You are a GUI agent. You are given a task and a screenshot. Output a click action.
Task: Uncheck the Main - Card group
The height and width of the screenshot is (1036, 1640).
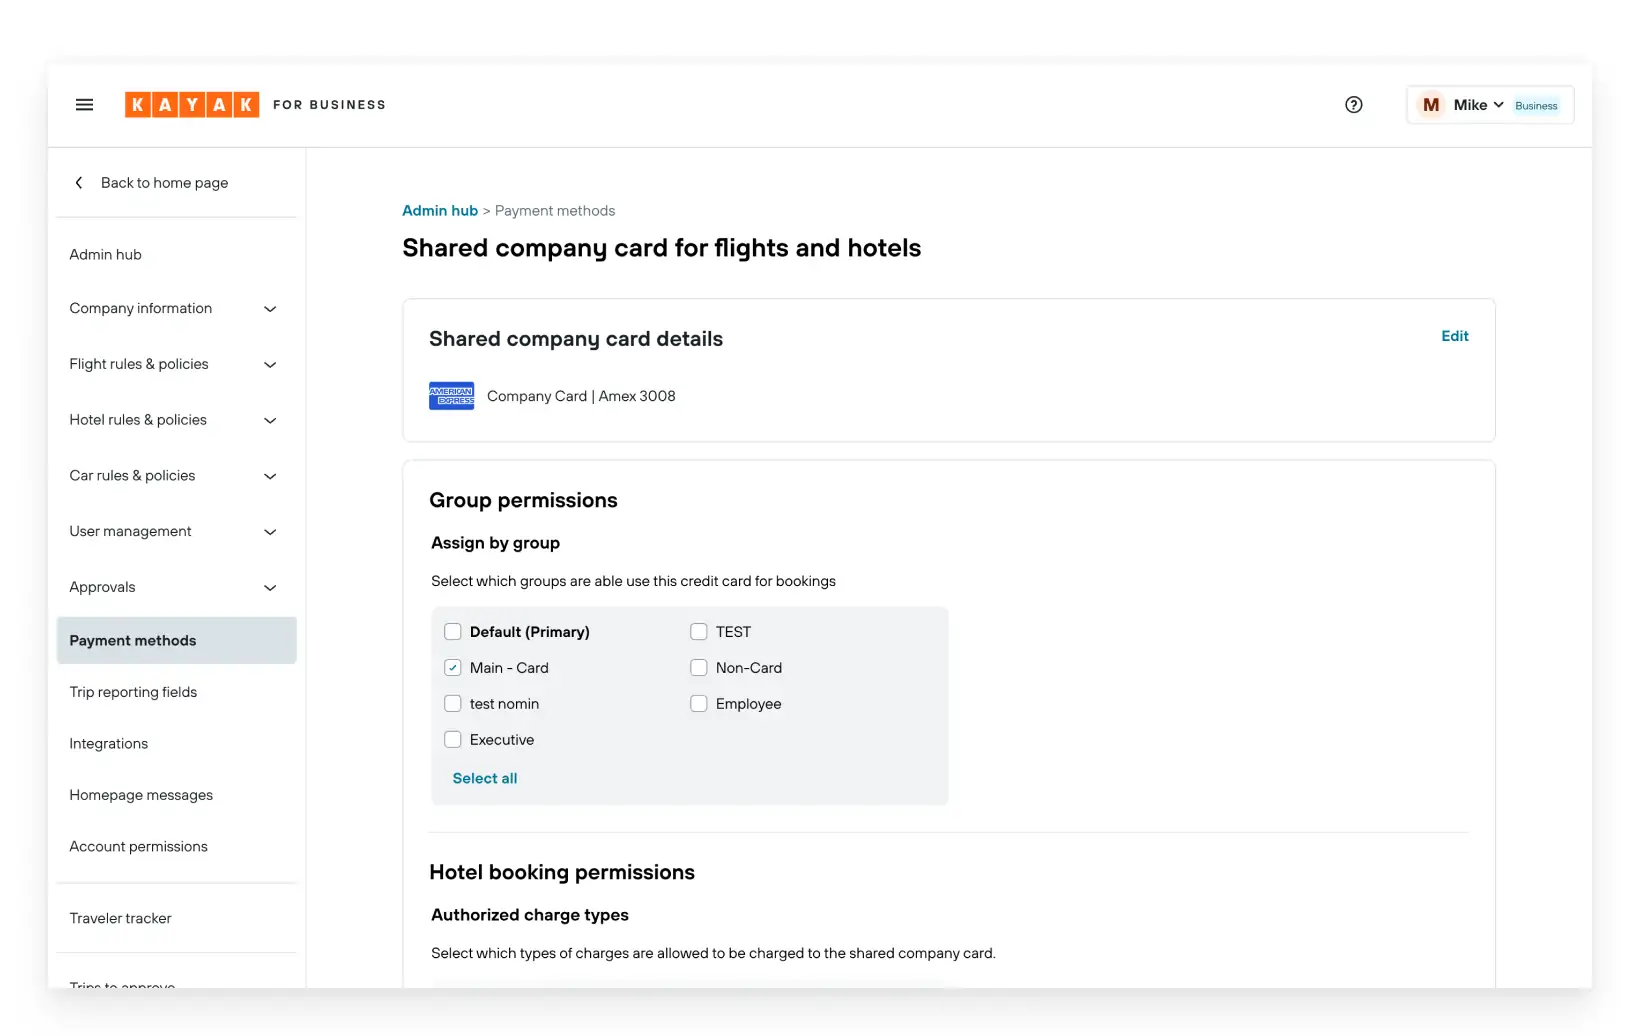pyautogui.click(x=452, y=667)
